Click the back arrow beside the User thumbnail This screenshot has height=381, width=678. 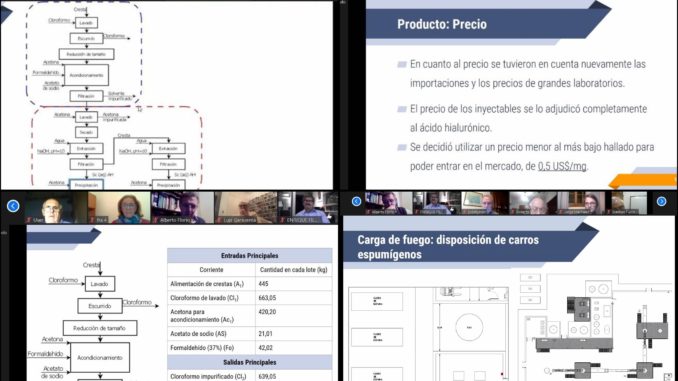[13, 206]
